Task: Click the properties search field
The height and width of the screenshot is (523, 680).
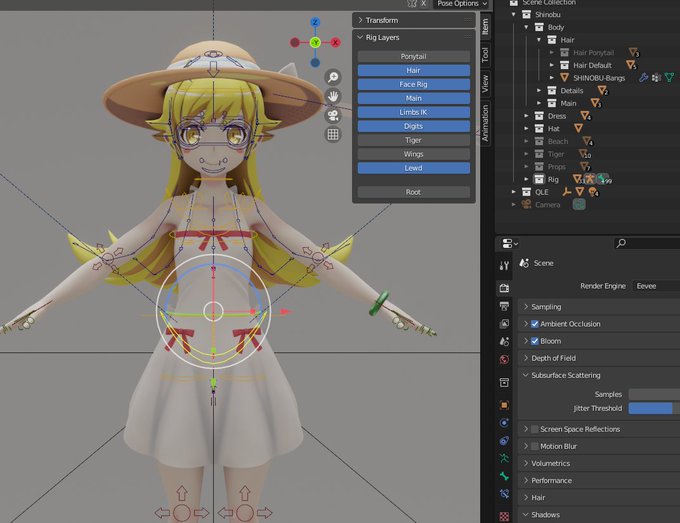Action: point(647,243)
